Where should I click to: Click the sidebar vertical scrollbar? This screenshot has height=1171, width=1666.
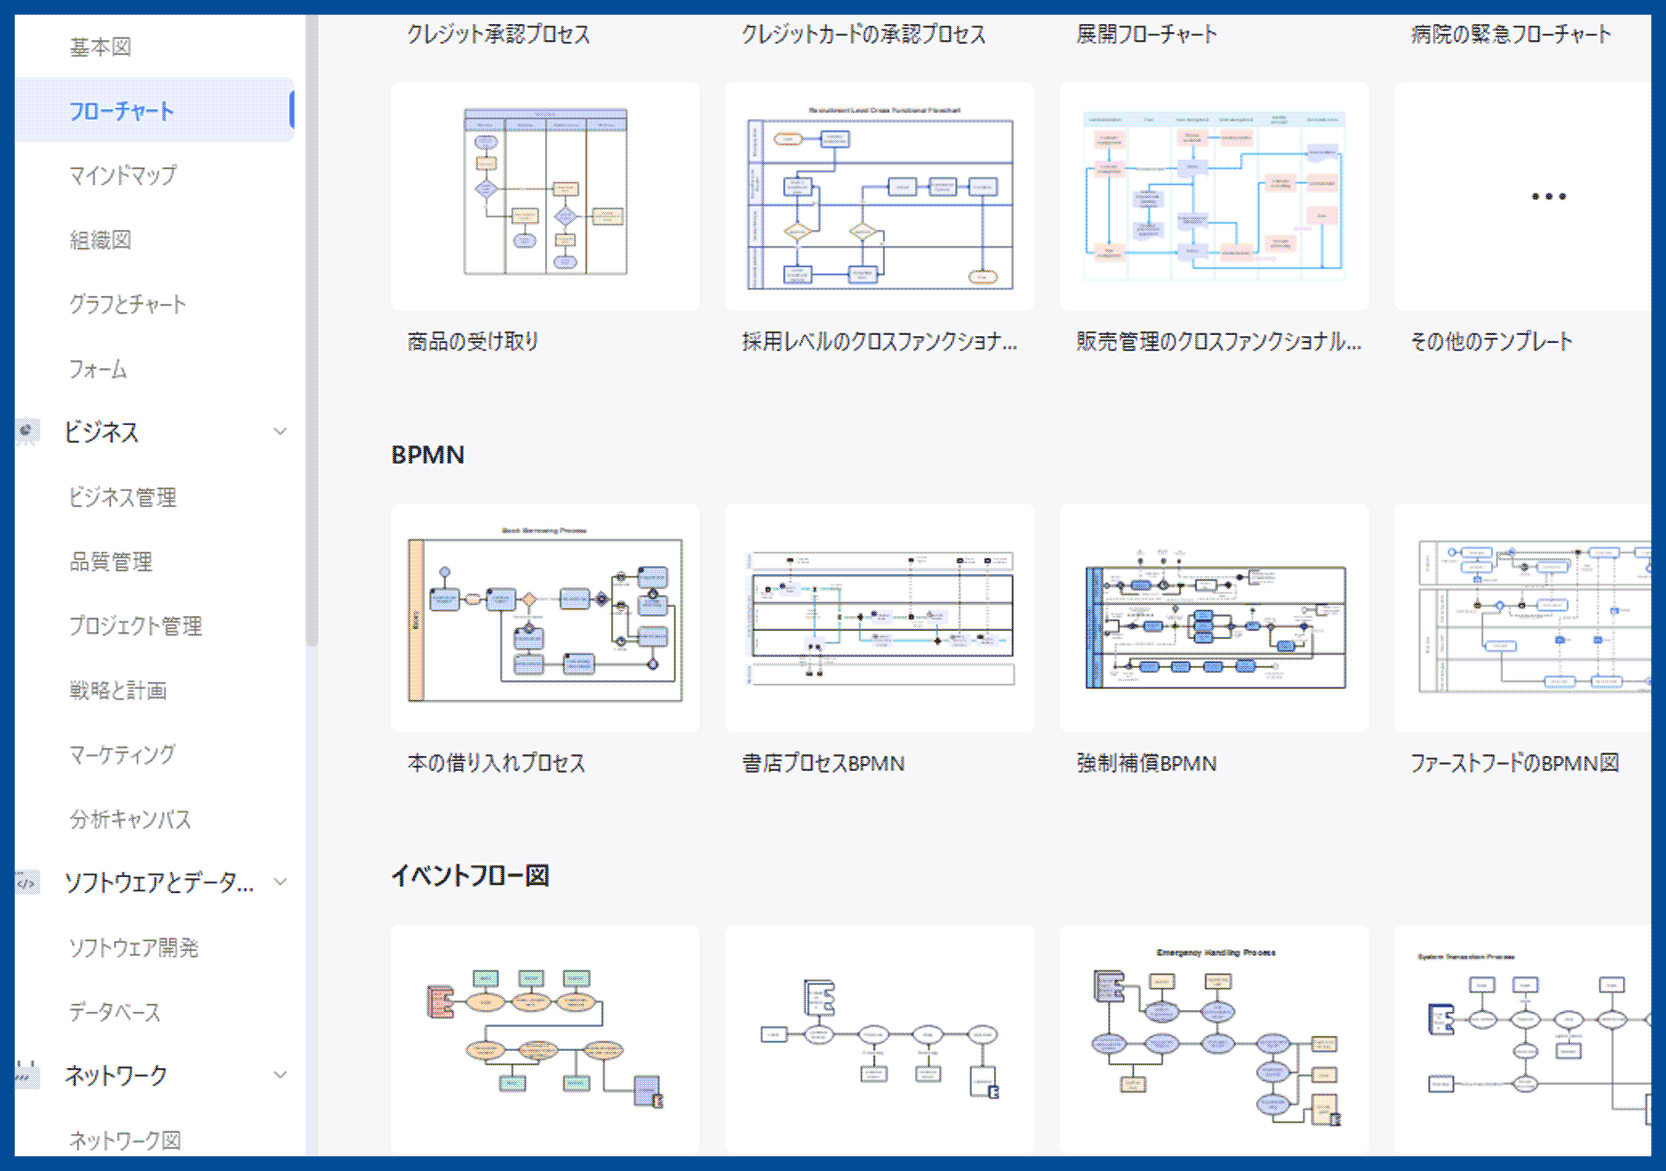click(312, 330)
